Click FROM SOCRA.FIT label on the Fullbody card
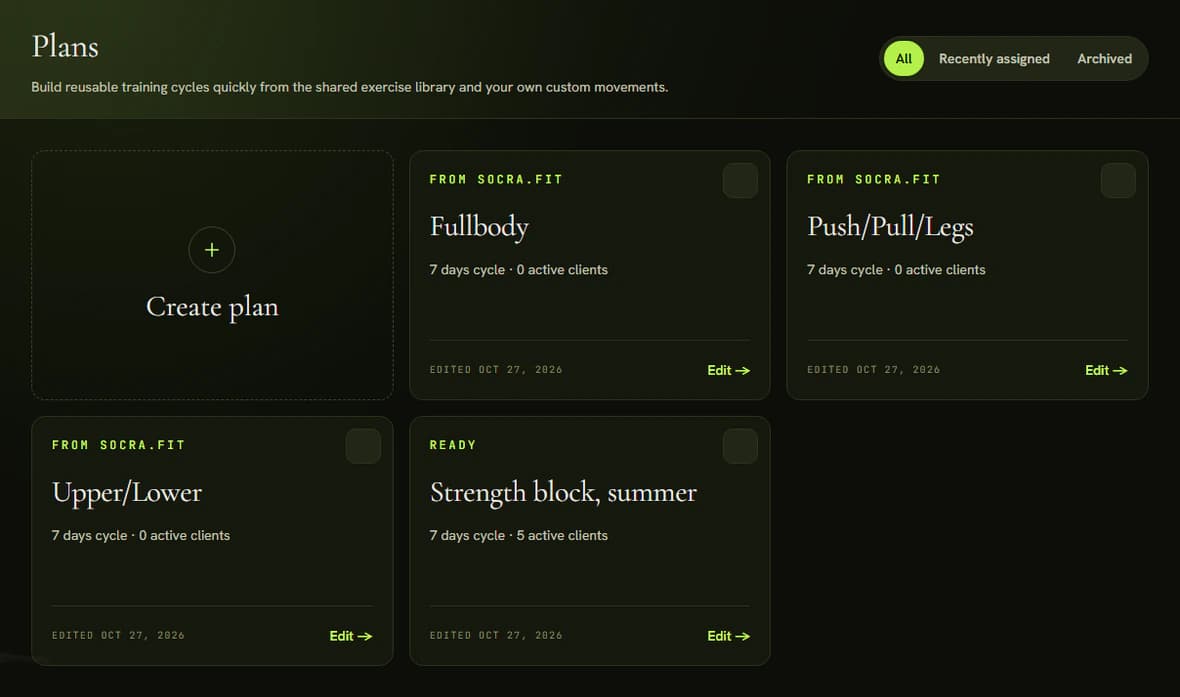1180x697 pixels. pos(496,179)
